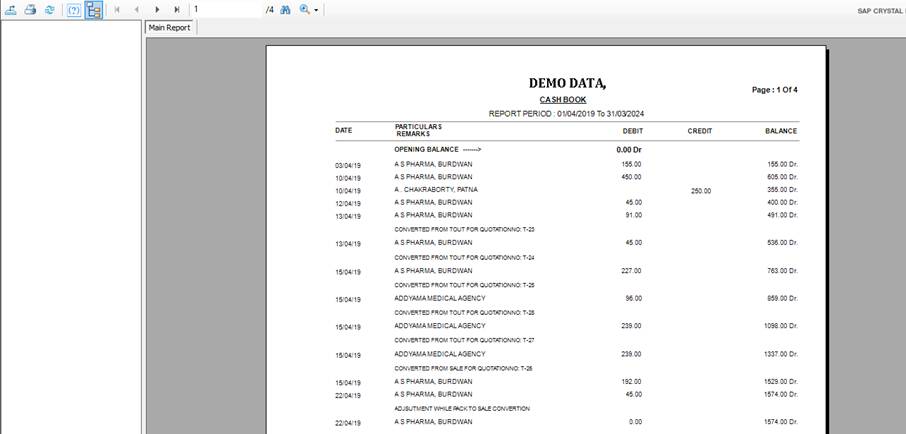Image resolution: width=906 pixels, height=434 pixels.
Task: Toggle the parameter panel button
Action: pos(74,9)
